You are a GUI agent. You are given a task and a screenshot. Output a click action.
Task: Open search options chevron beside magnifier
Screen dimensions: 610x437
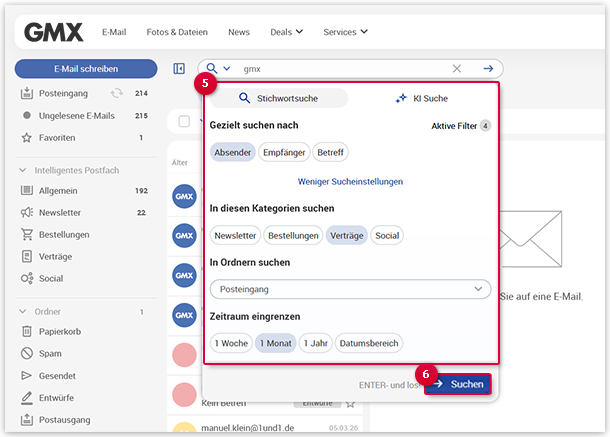click(227, 69)
